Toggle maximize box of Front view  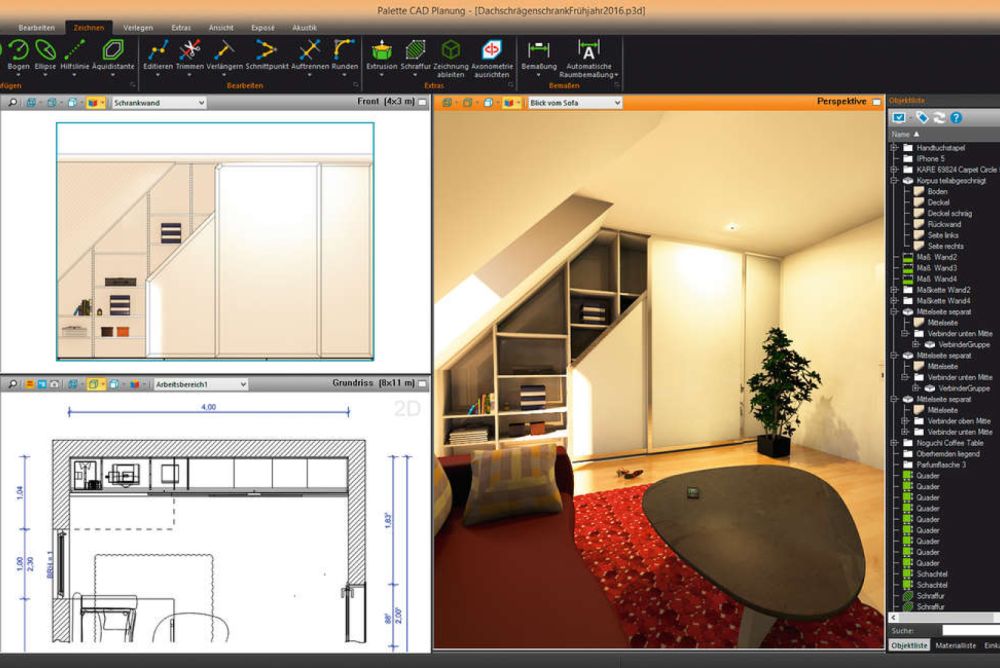tap(423, 102)
